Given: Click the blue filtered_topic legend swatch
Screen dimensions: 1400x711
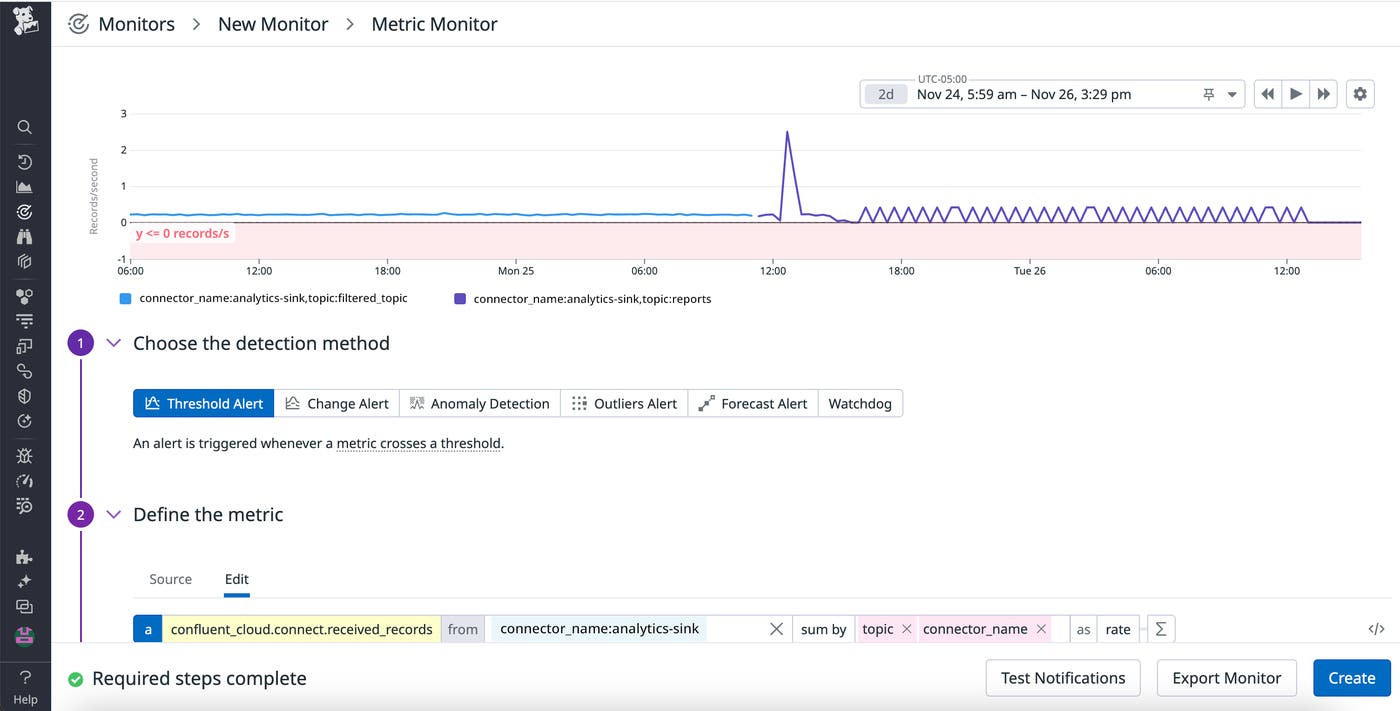Looking at the screenshot, I should click(125, 298).
